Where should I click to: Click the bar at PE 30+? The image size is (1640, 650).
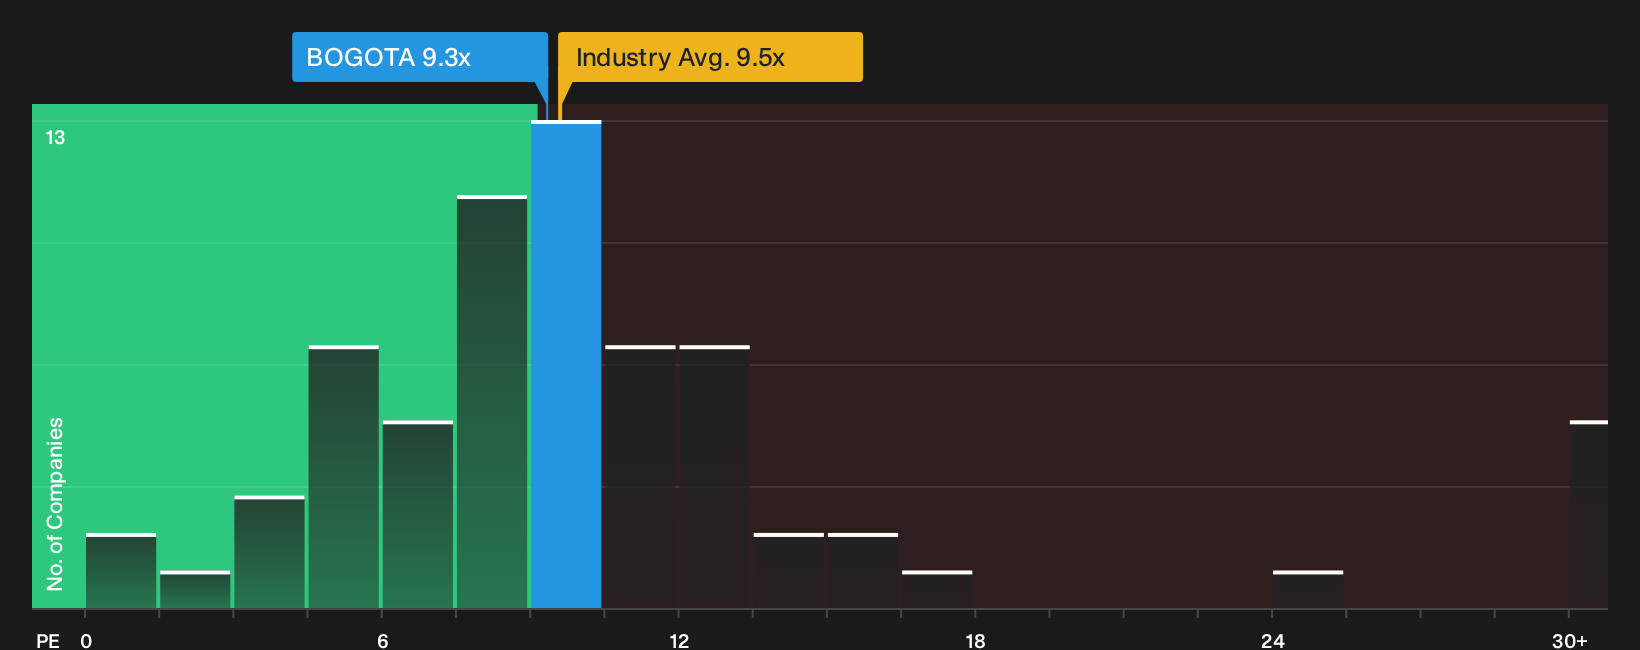tap(1589, 515)
